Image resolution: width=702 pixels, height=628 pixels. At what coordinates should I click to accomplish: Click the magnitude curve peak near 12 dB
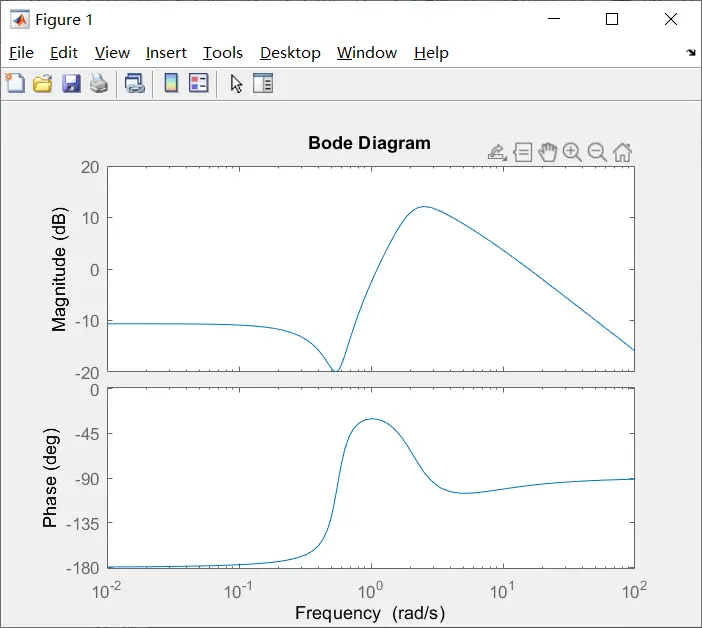point(424,207)
